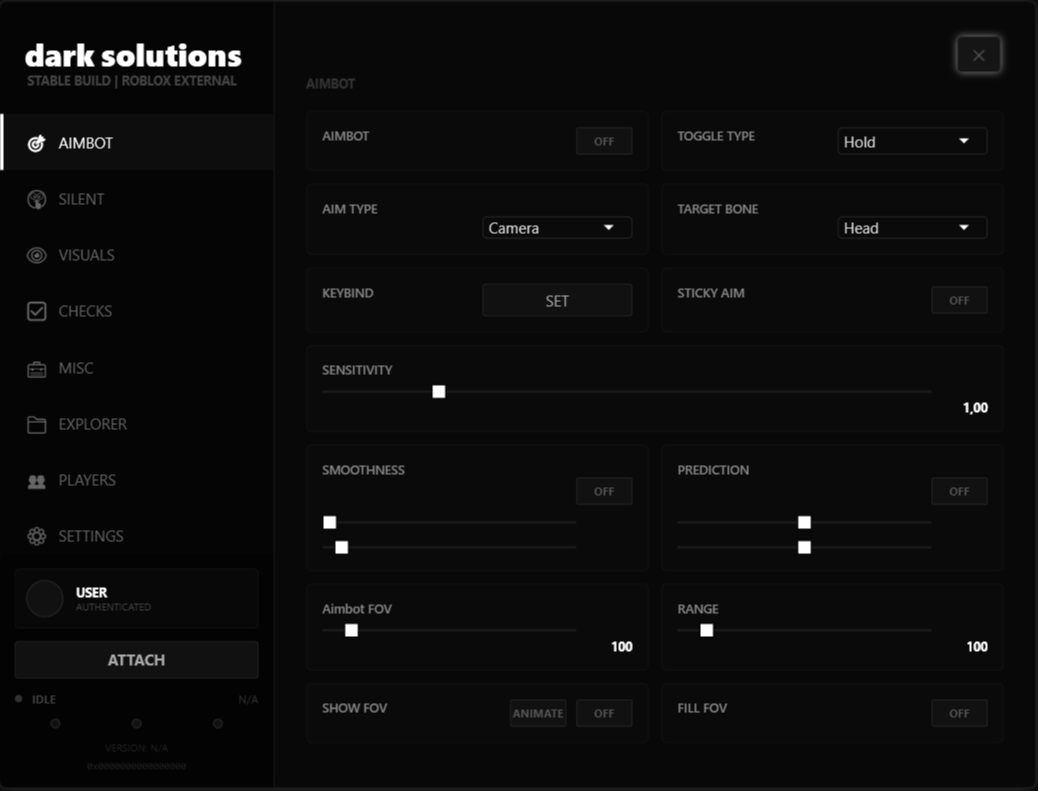
Task: Toggle the AIMBOT off switch
Action: tap(604, 141)
